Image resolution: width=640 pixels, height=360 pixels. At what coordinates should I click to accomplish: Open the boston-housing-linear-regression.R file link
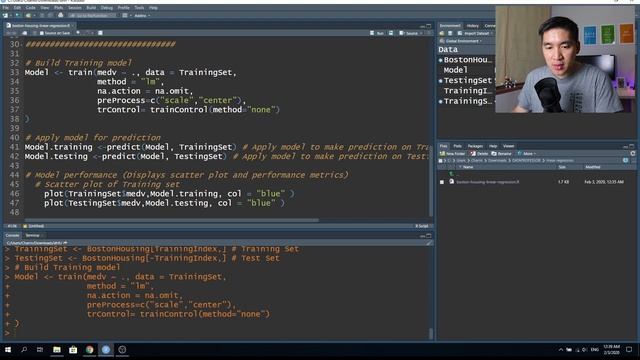[487, 182]
